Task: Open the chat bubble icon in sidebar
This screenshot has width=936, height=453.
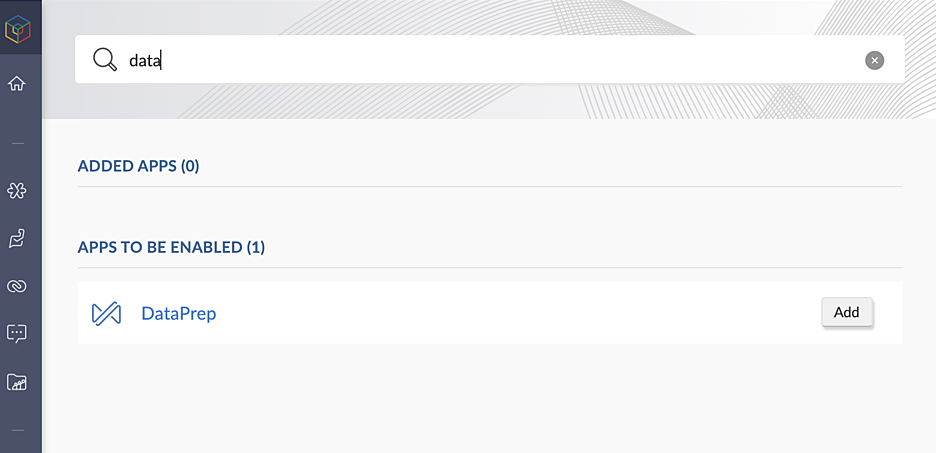Action: pos(17,334)
